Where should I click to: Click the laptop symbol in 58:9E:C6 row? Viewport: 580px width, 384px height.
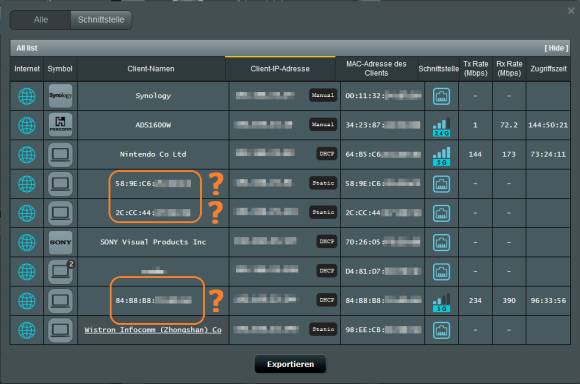pyautogui.click(x=60, y=183)
